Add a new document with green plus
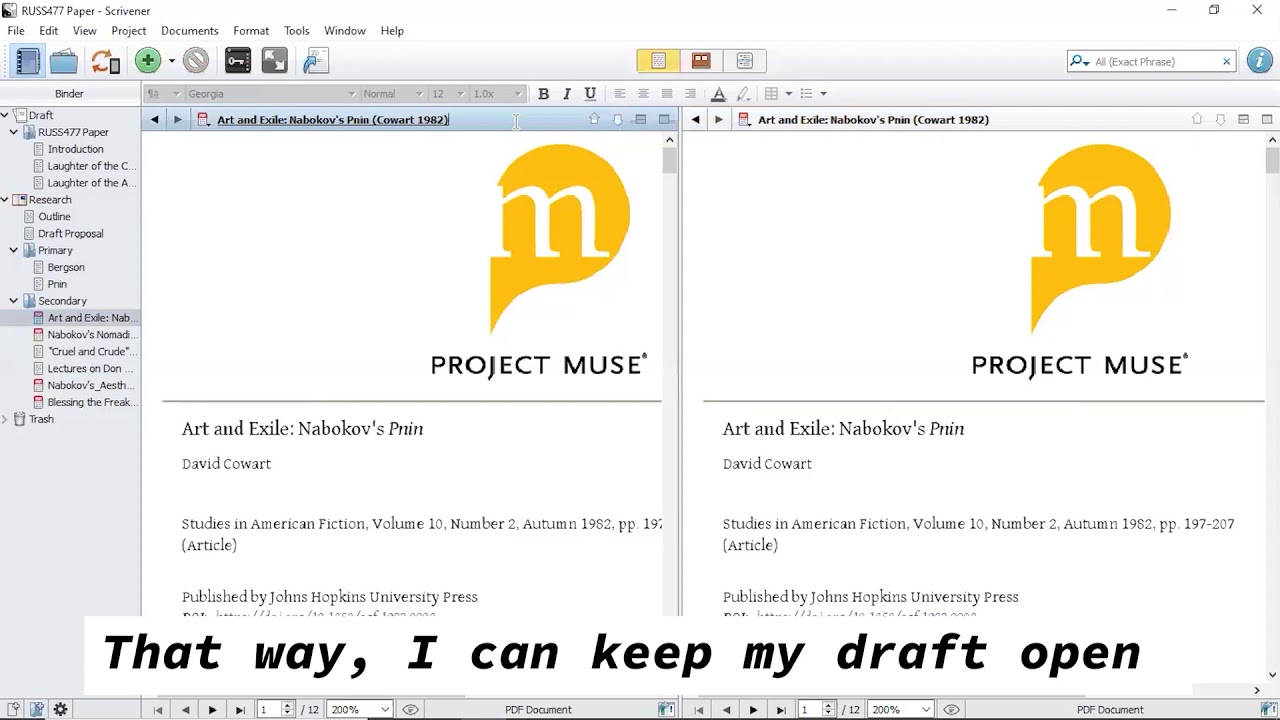The height and width of the screenshot is (720, 1280). pos(148,61)
